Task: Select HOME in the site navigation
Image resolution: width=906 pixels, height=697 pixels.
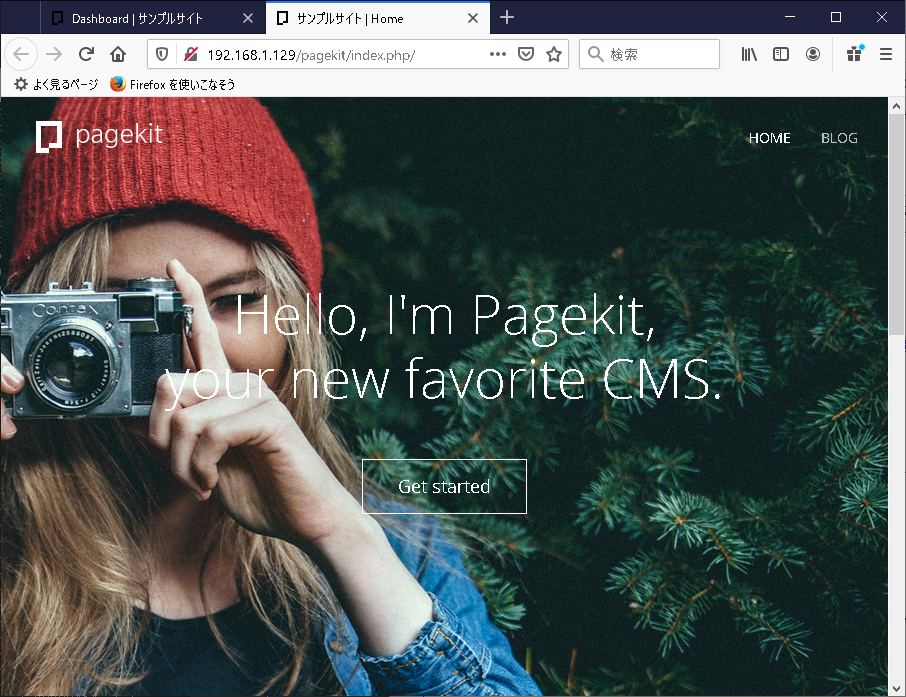Action: [x=768, y=138]
